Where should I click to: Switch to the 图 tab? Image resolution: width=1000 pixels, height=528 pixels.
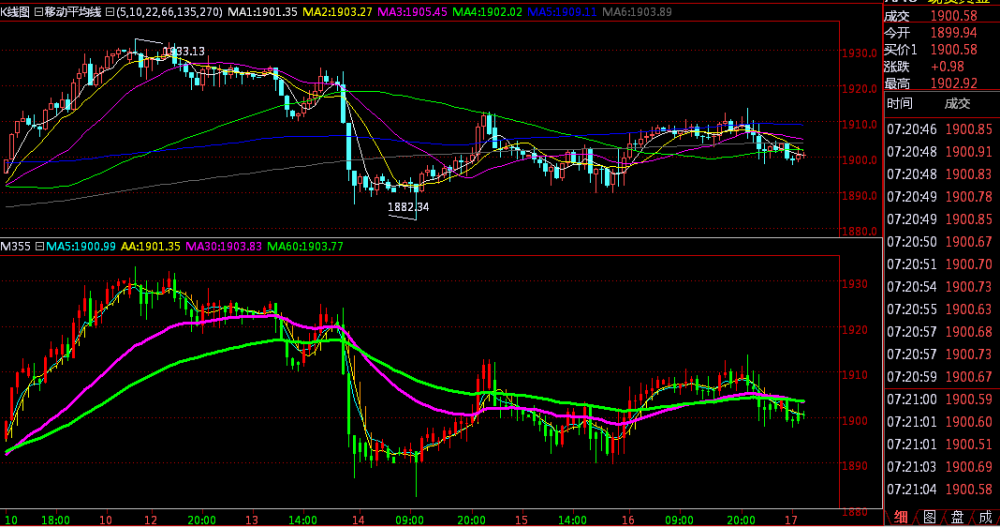[x=929, y=517]
